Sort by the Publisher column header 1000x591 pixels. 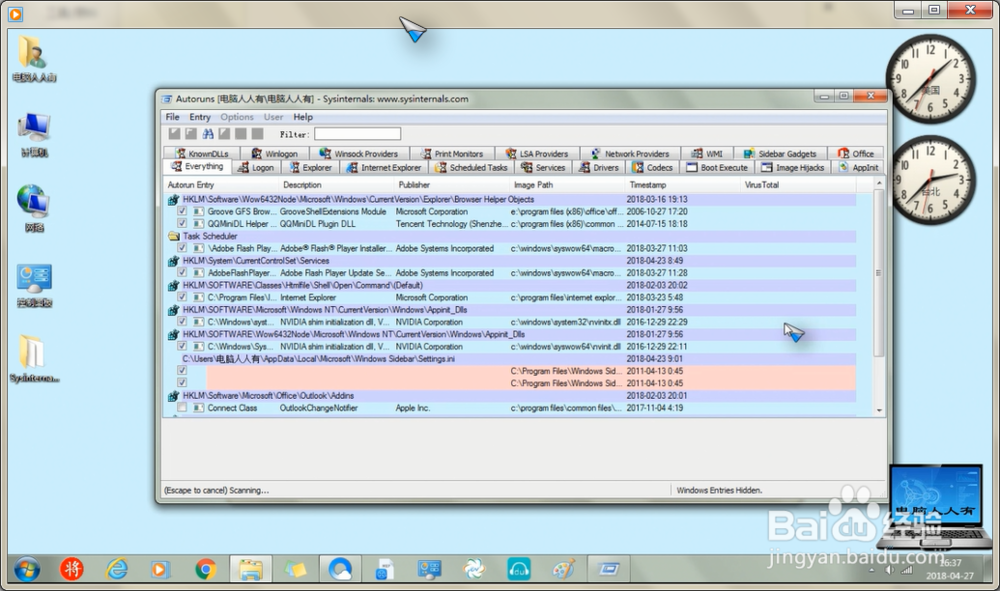[451, 185]
